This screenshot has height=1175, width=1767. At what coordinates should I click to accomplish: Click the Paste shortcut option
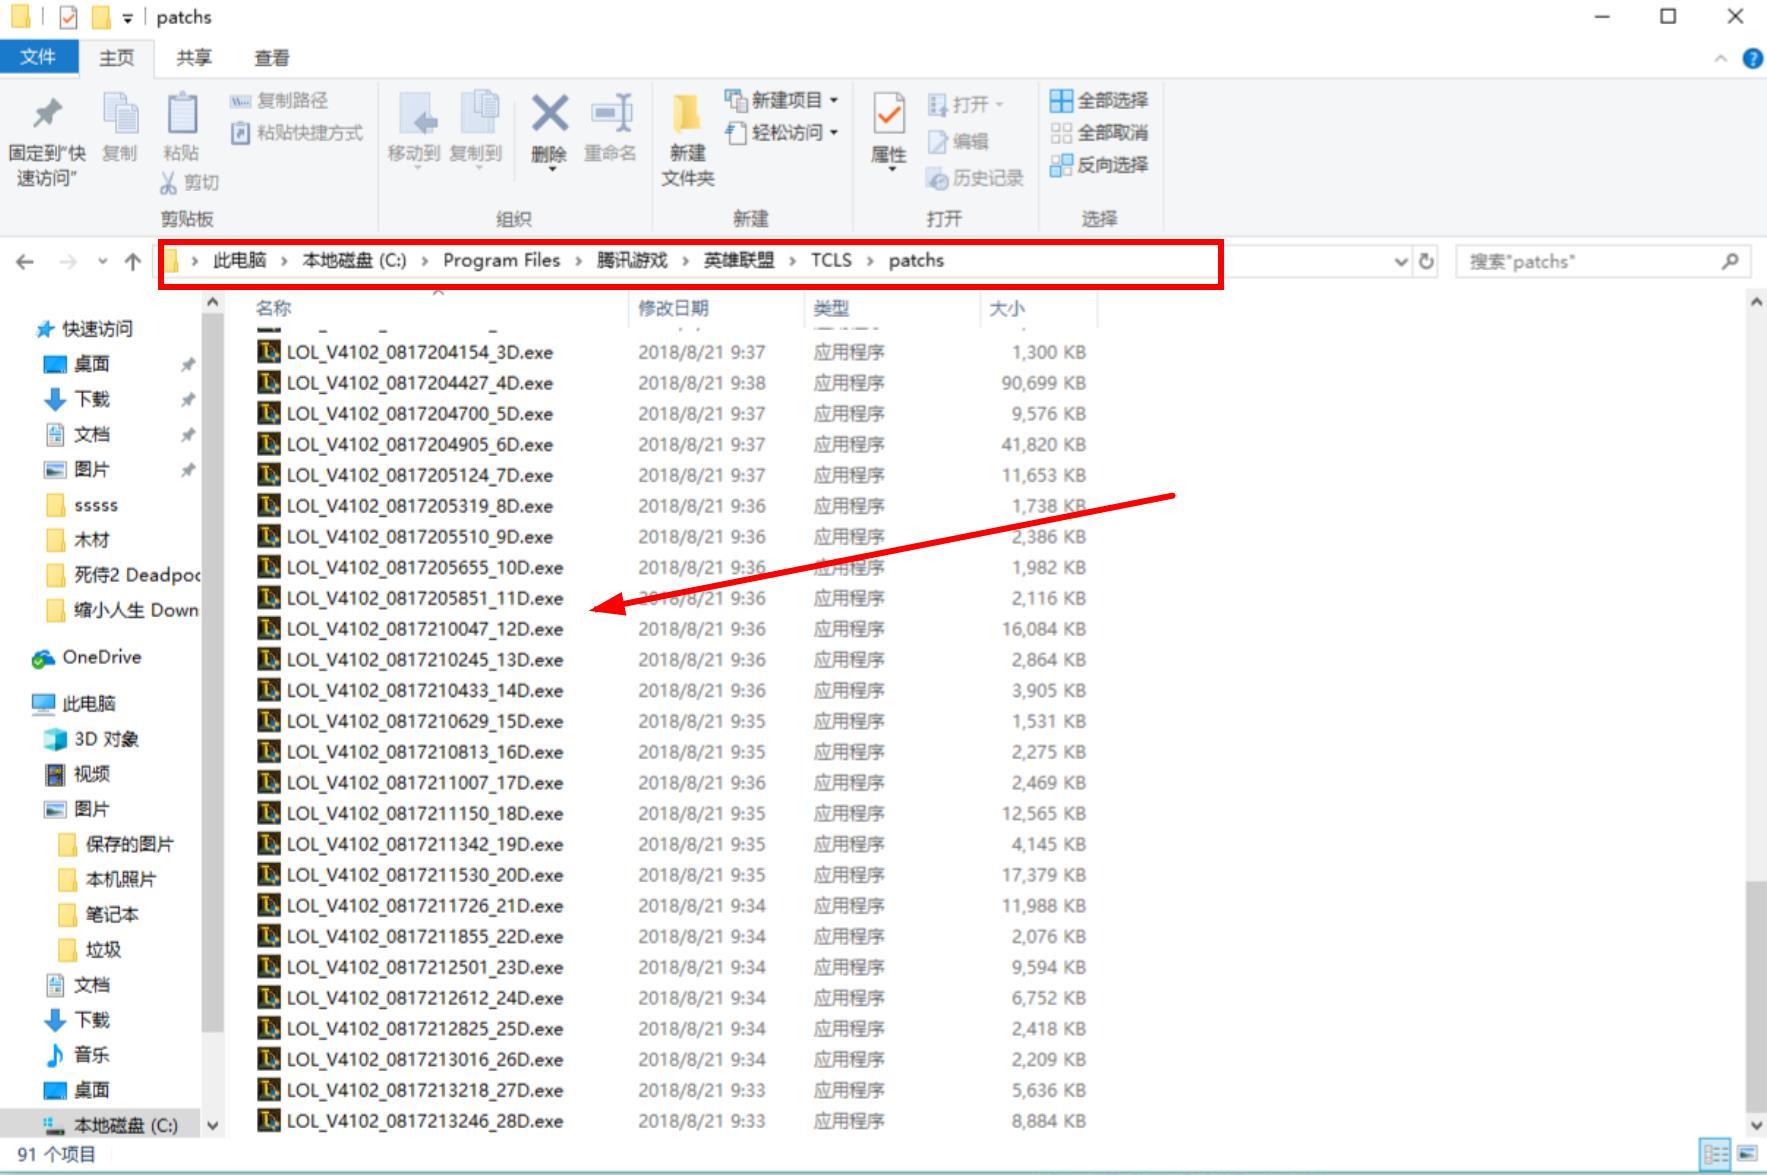tap(296, 132)
